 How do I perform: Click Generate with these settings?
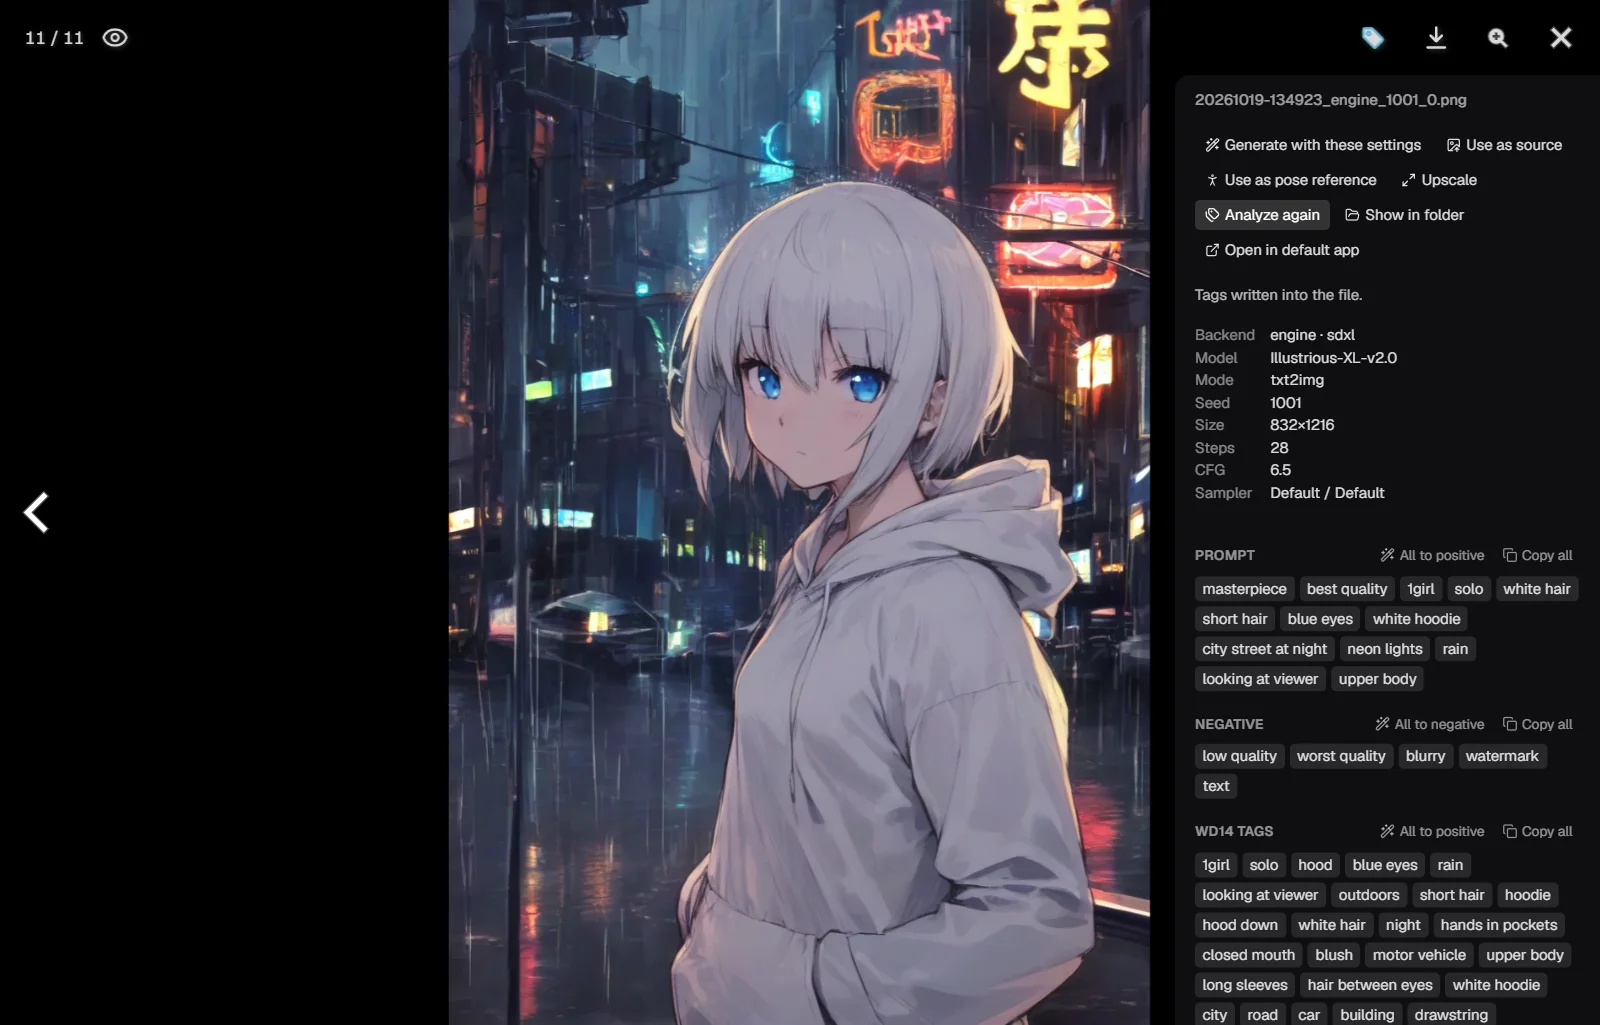tap(1313, 145)
